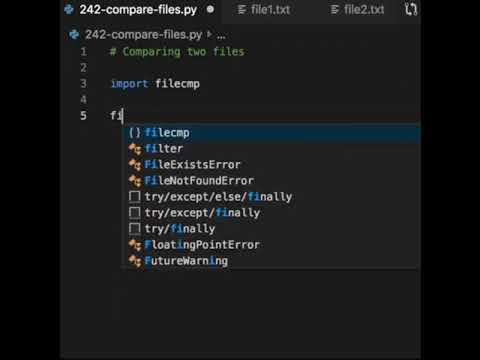
Task: Click the class icon beside FutureWarning
Action: [x=135, y=261]
